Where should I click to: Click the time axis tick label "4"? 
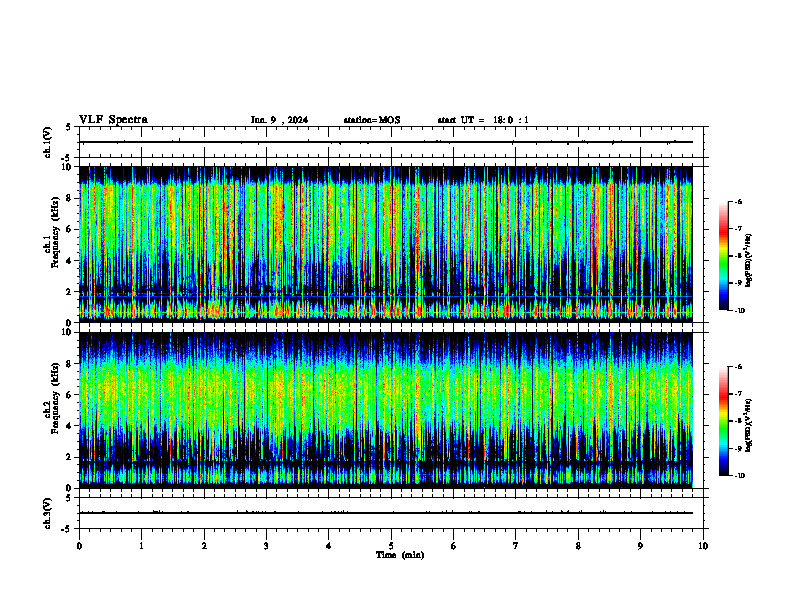(329, 546)
